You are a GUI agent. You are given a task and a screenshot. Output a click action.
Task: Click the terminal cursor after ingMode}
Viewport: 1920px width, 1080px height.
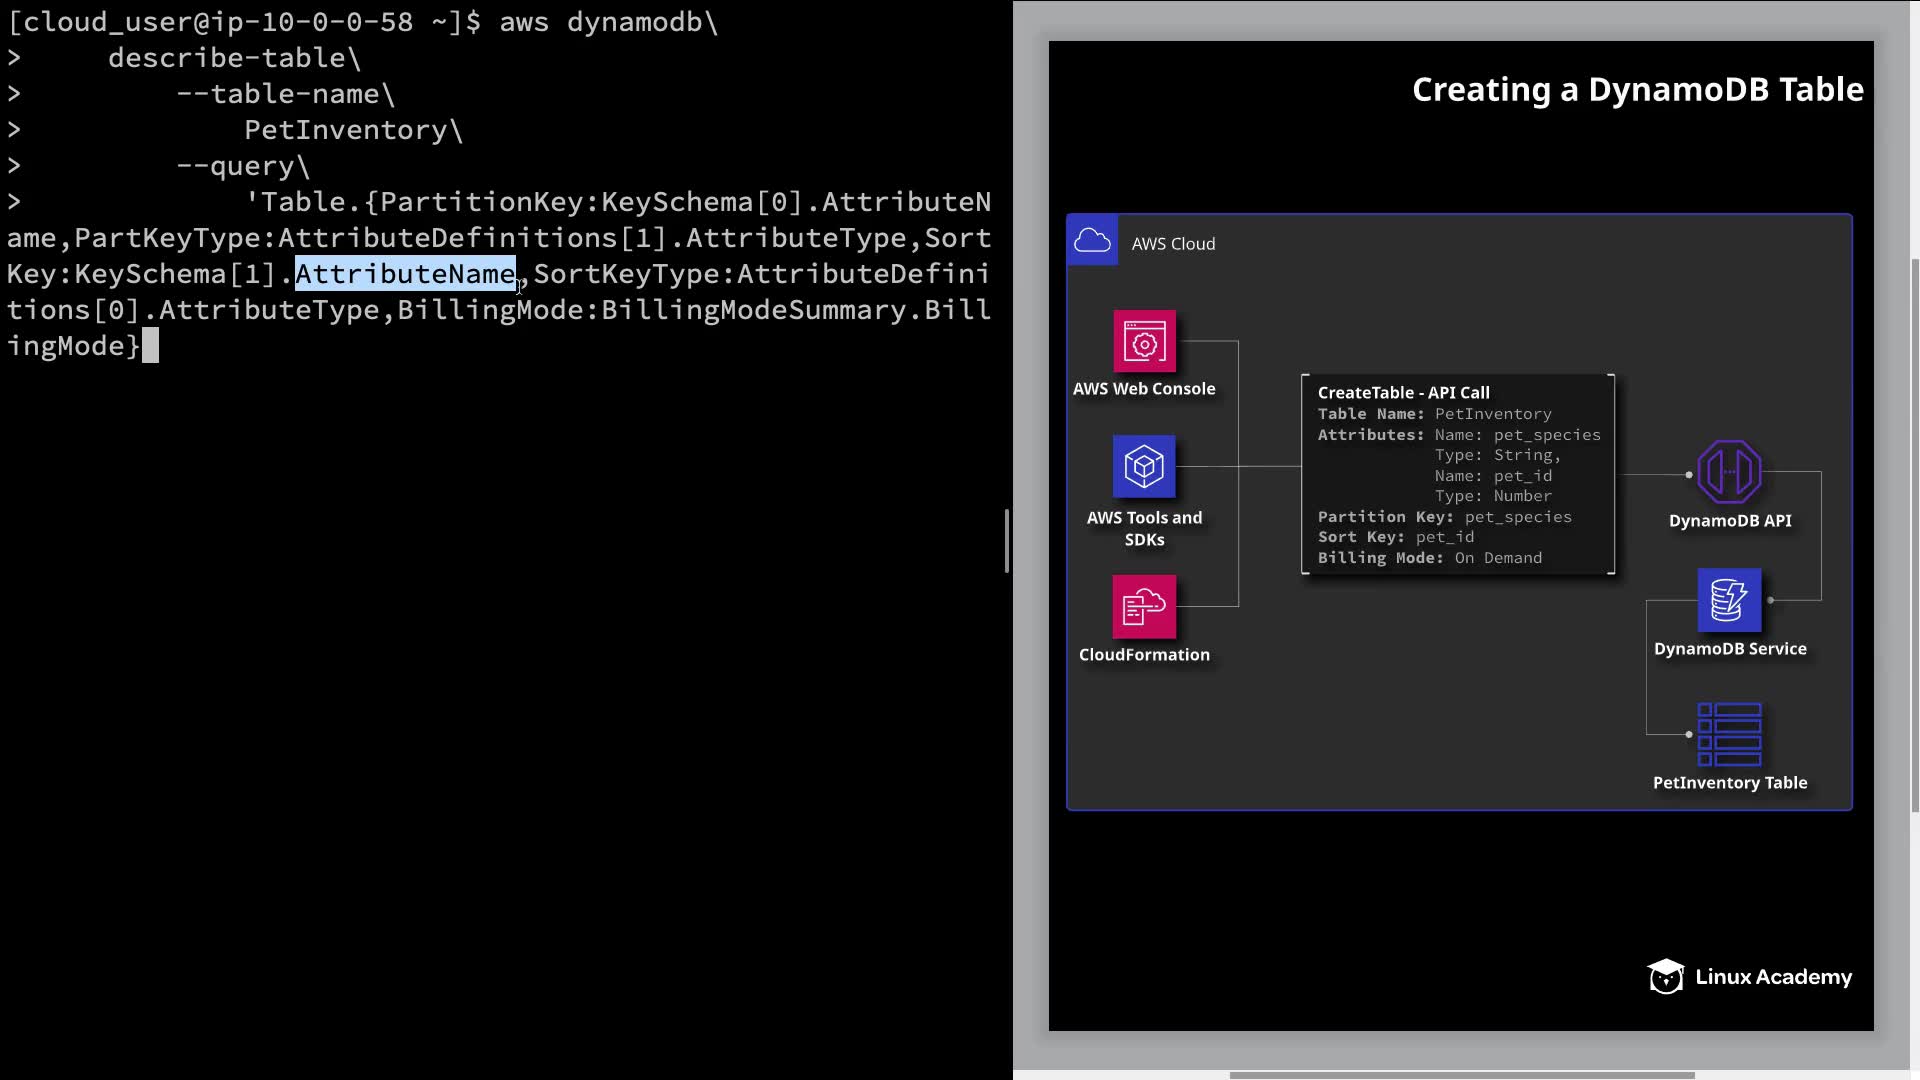click(150, 346)
